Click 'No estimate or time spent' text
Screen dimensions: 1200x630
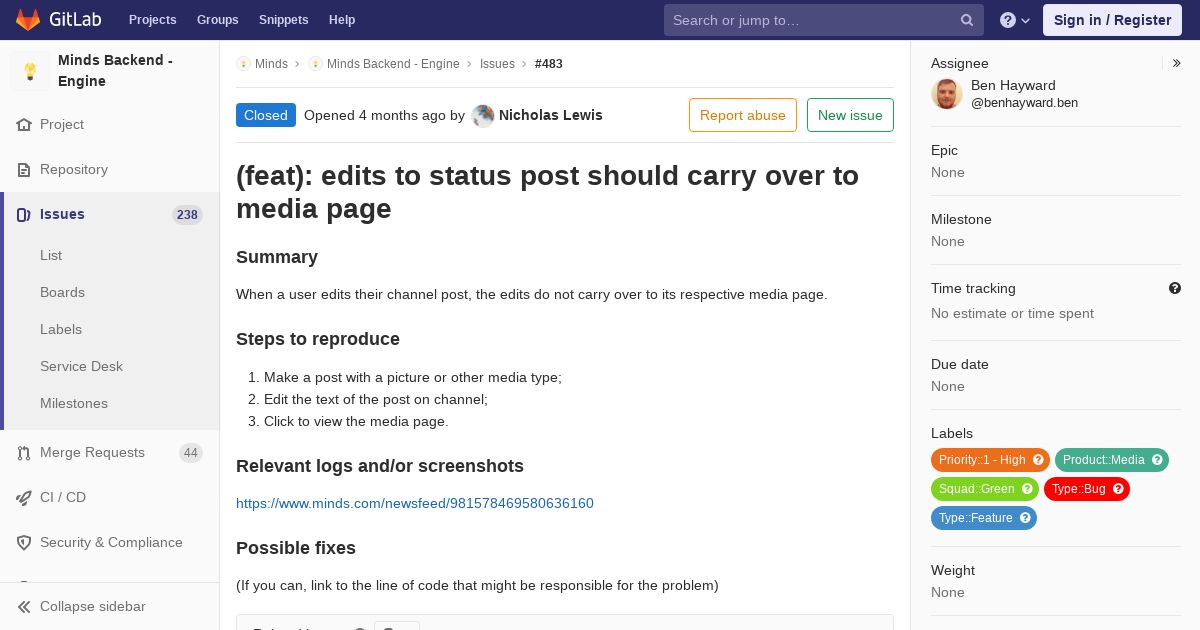pyautogui.click(x=1012, y=313)
